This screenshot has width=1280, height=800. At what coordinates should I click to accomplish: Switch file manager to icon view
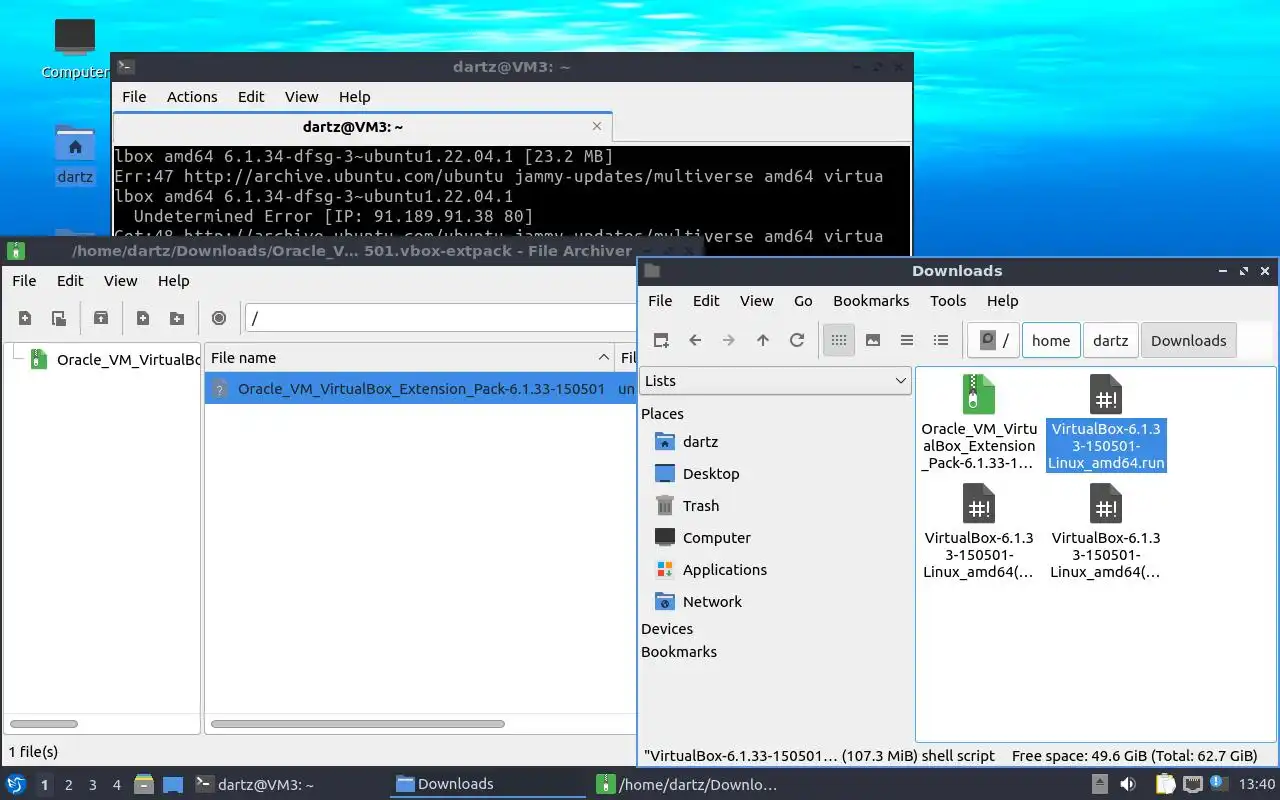click(x=839, y=340)
